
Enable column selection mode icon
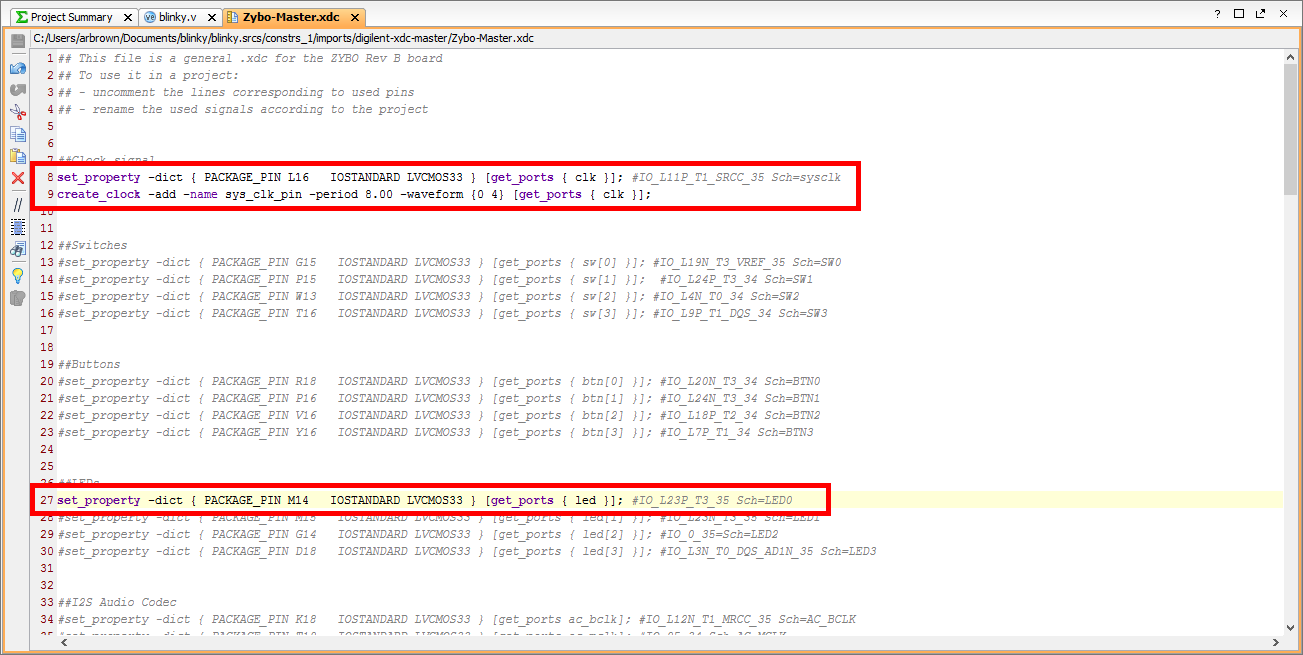[x=17, y=227]
